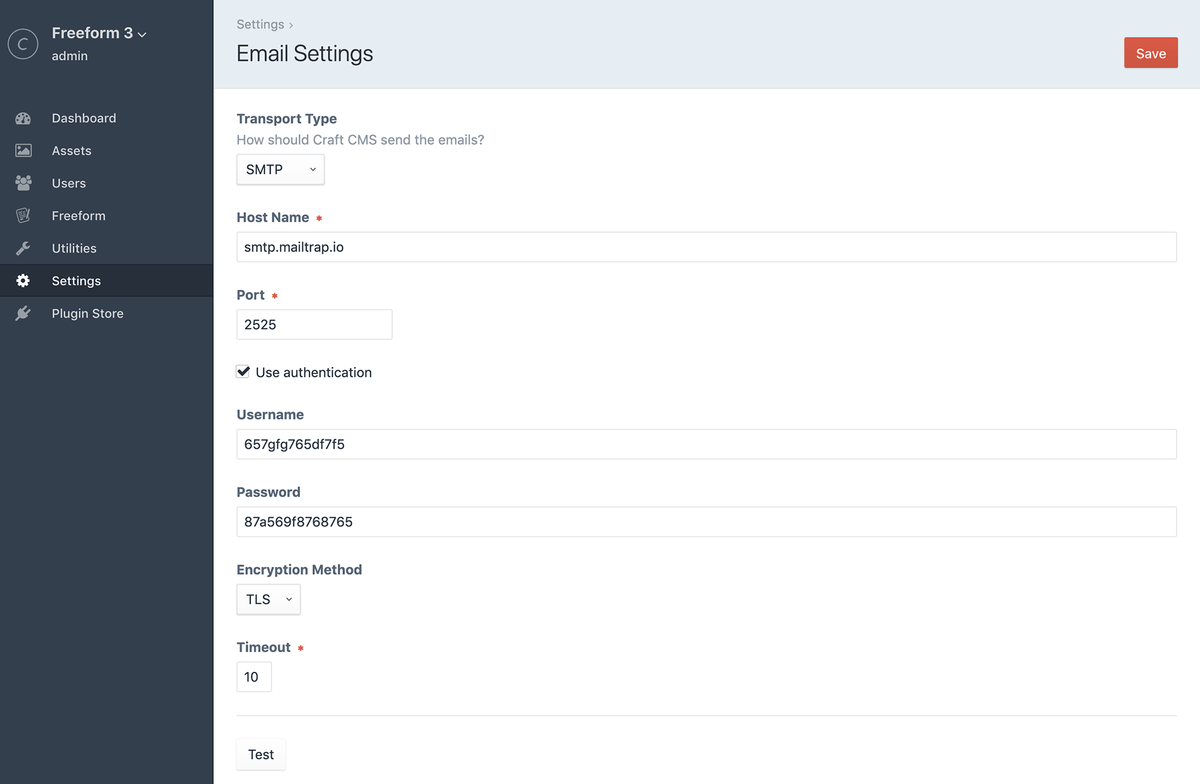The image size is (1200, 784).
Task: Focus the Timeout field
Action: pos(254,677)
